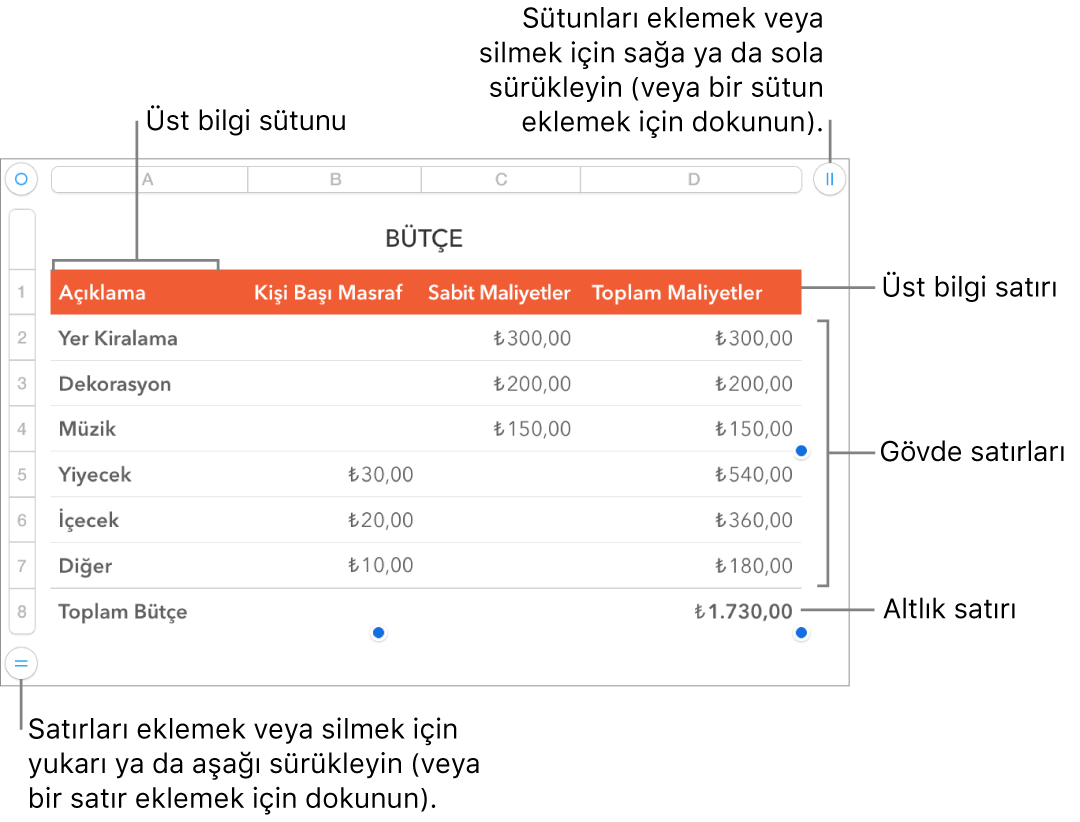Image resolution: width=1080 pixels, height=822 pixels.
Task: Tap the circular table selection handle
Action: [21, 179]
